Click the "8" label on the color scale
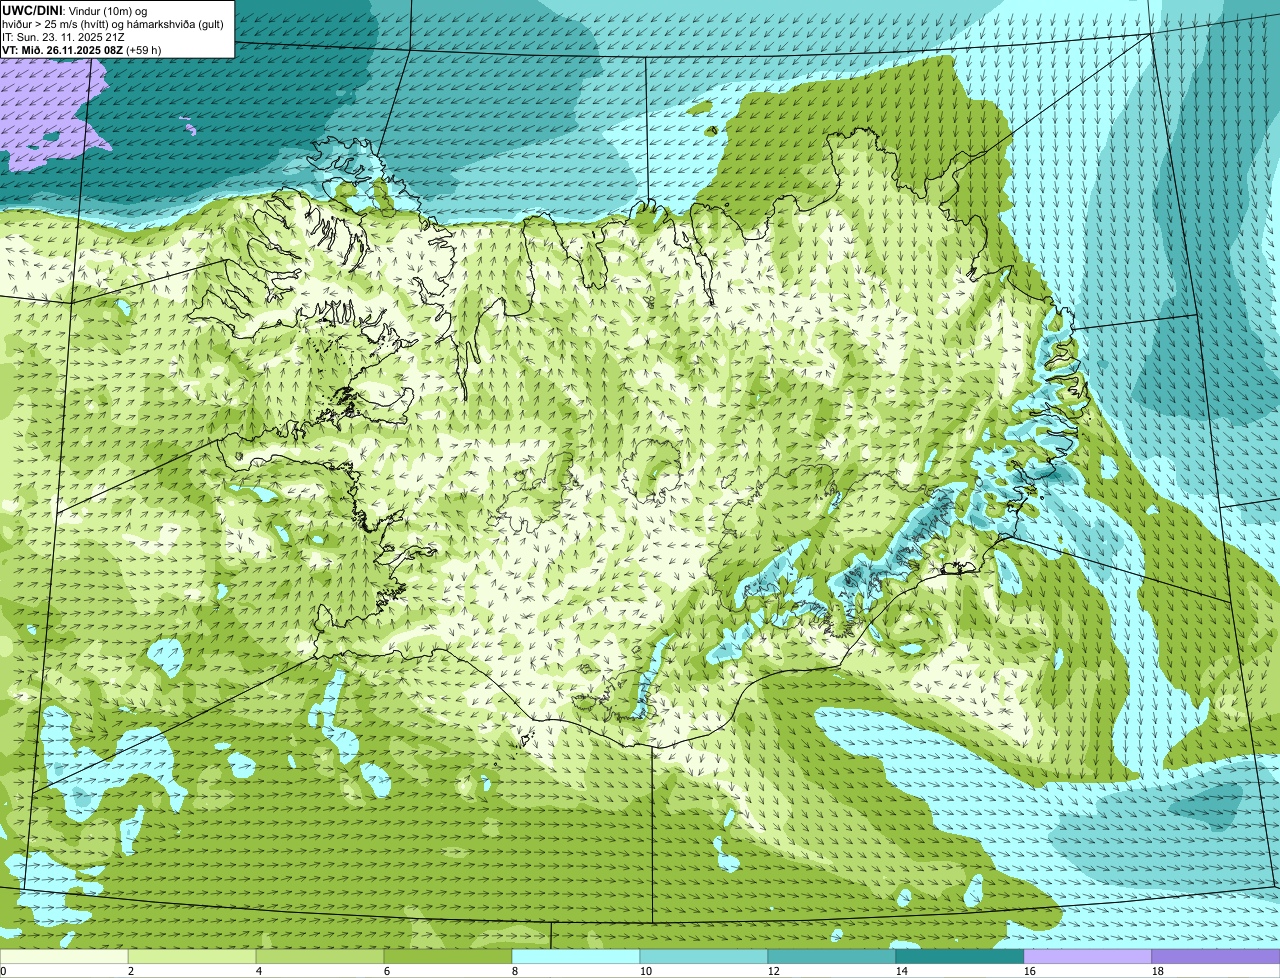Viewport: 1280px width, 978px height. [x=515, y=971]
